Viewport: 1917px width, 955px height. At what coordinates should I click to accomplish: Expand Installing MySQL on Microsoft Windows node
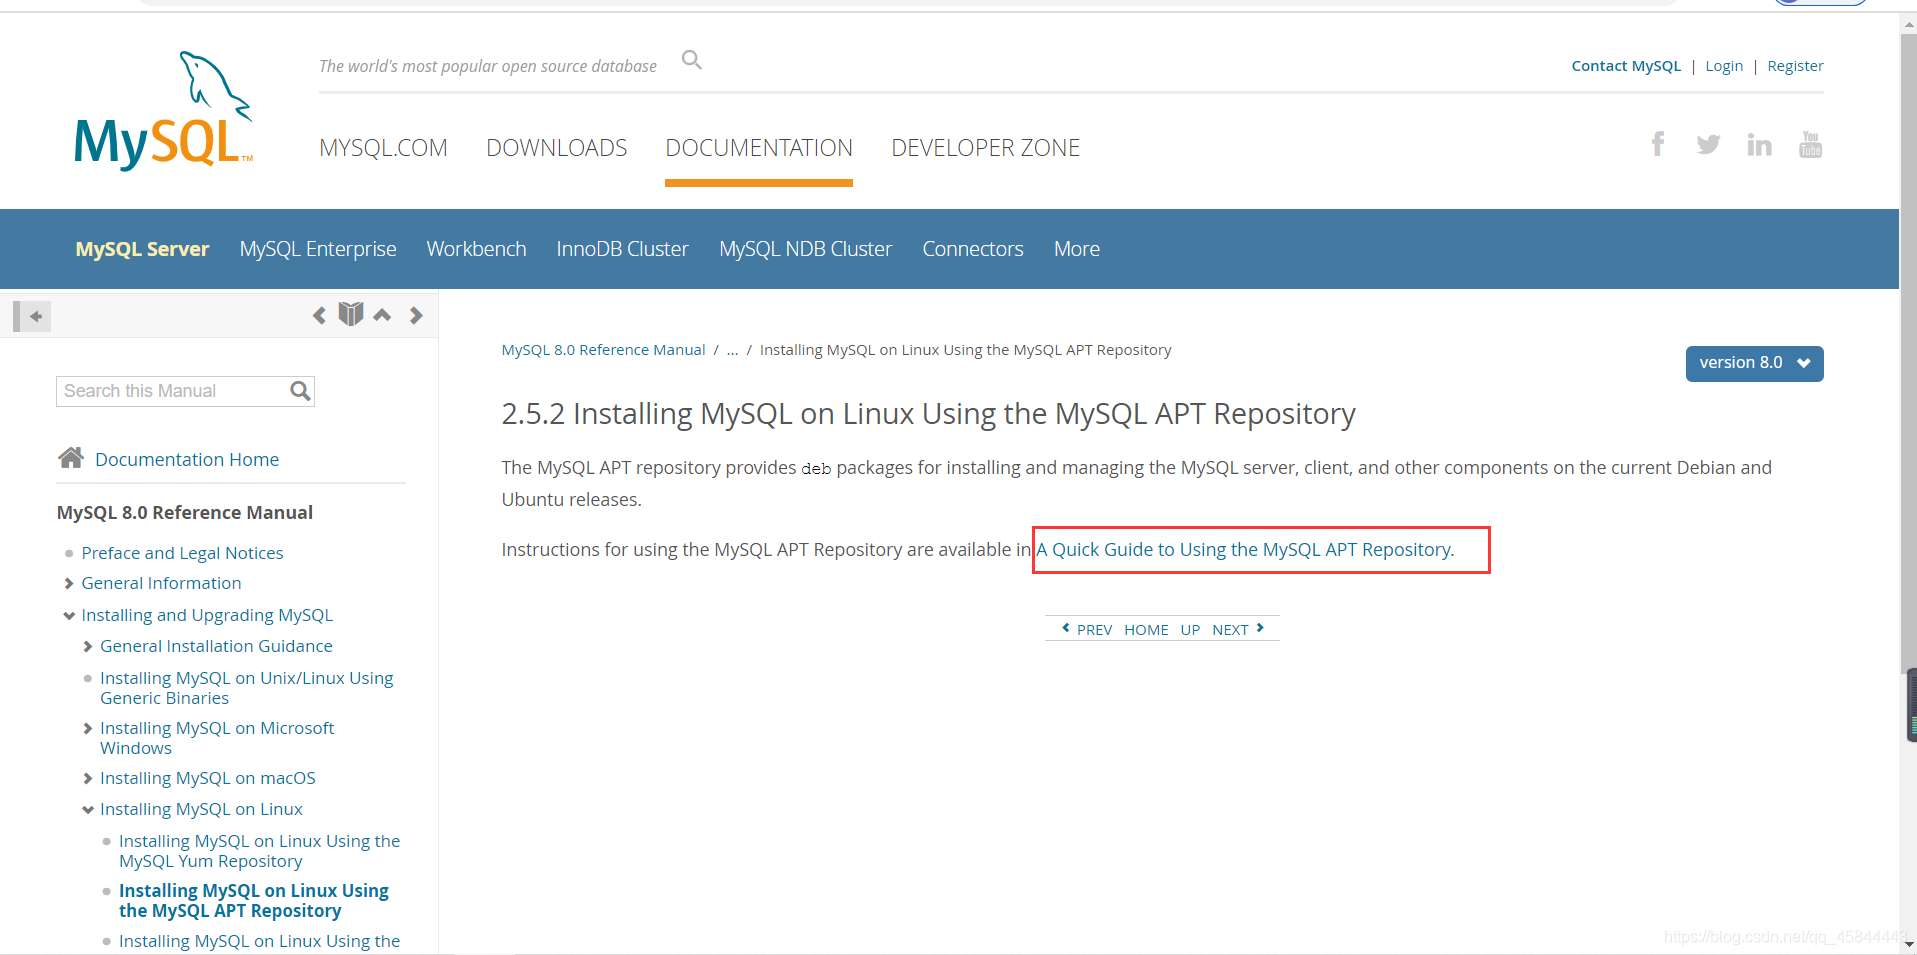88,729
